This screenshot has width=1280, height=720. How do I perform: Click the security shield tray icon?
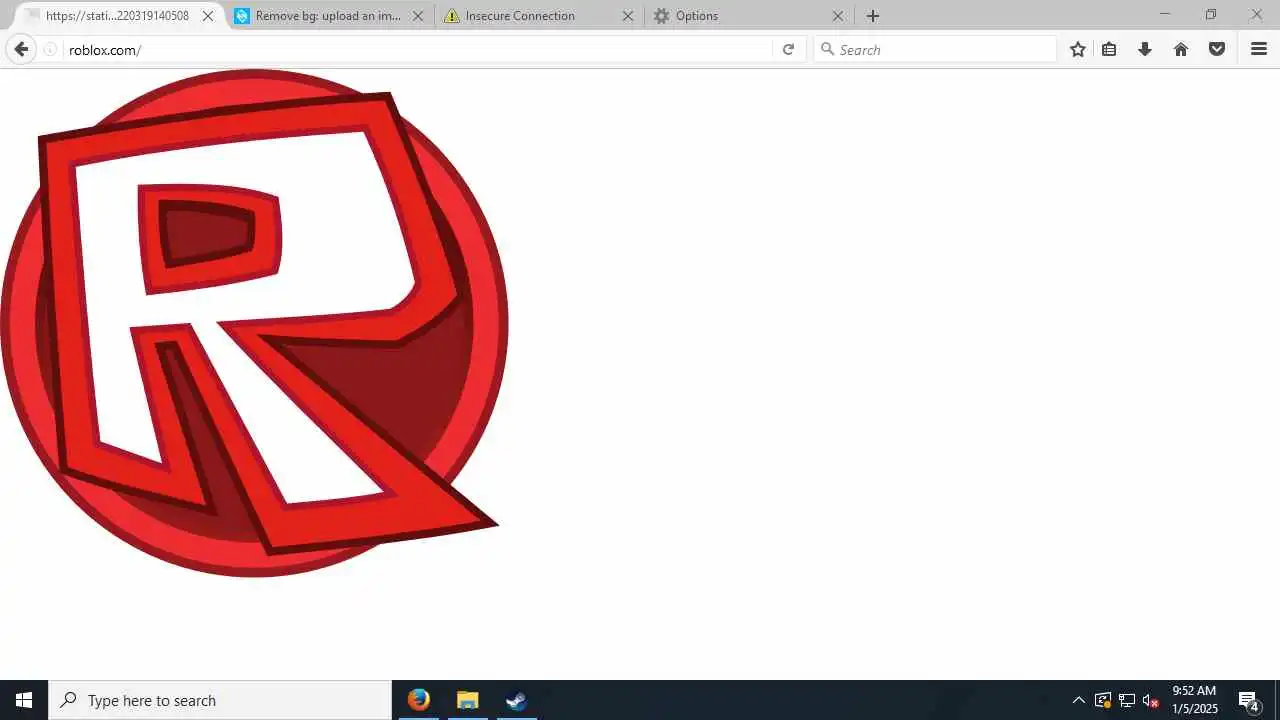tap(1103, 700)
